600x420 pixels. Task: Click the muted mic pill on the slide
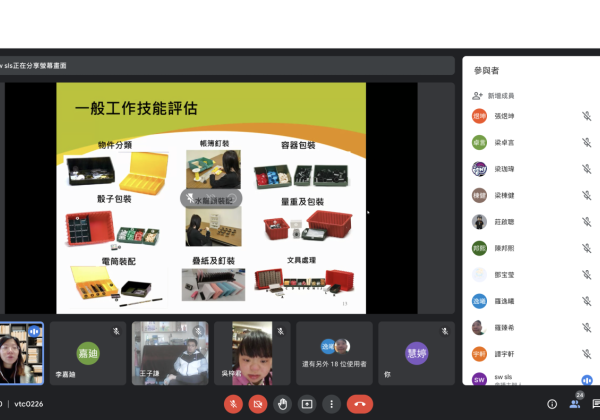pyautogui.click(x=211, y=199)
